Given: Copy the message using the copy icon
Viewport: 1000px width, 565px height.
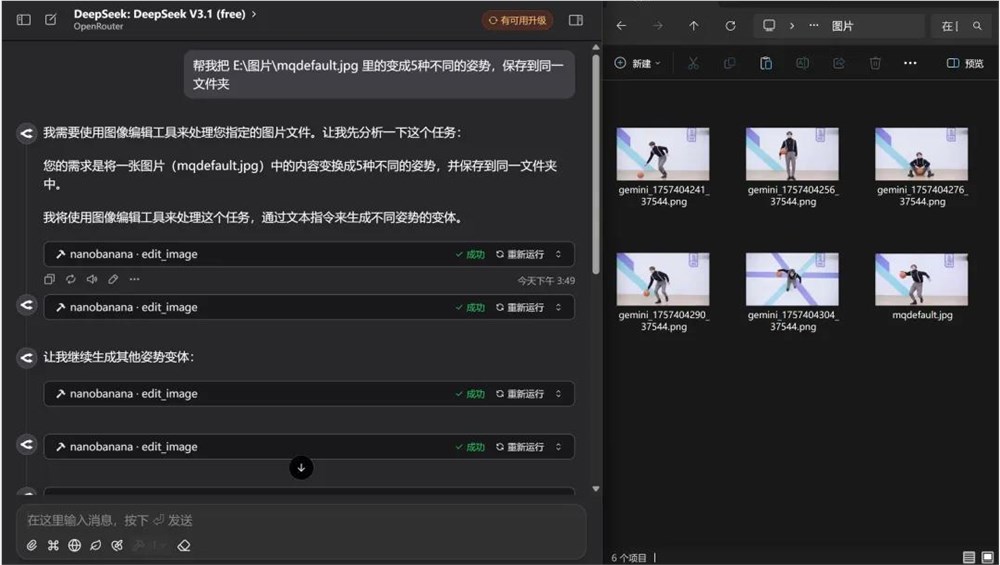Looking at the screenshot, I should pos(49,280).
